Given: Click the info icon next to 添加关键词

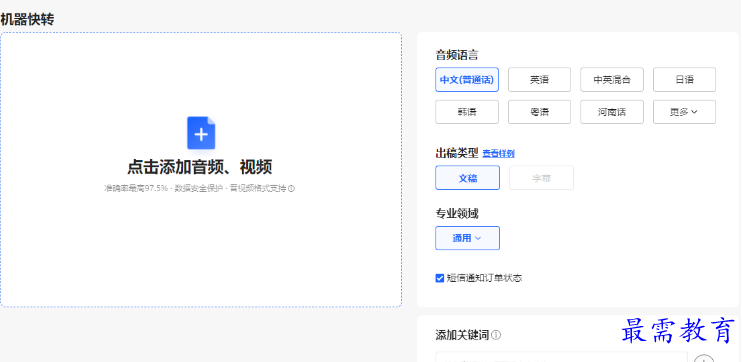Looking at the screenshot, I should pos(496,335).
